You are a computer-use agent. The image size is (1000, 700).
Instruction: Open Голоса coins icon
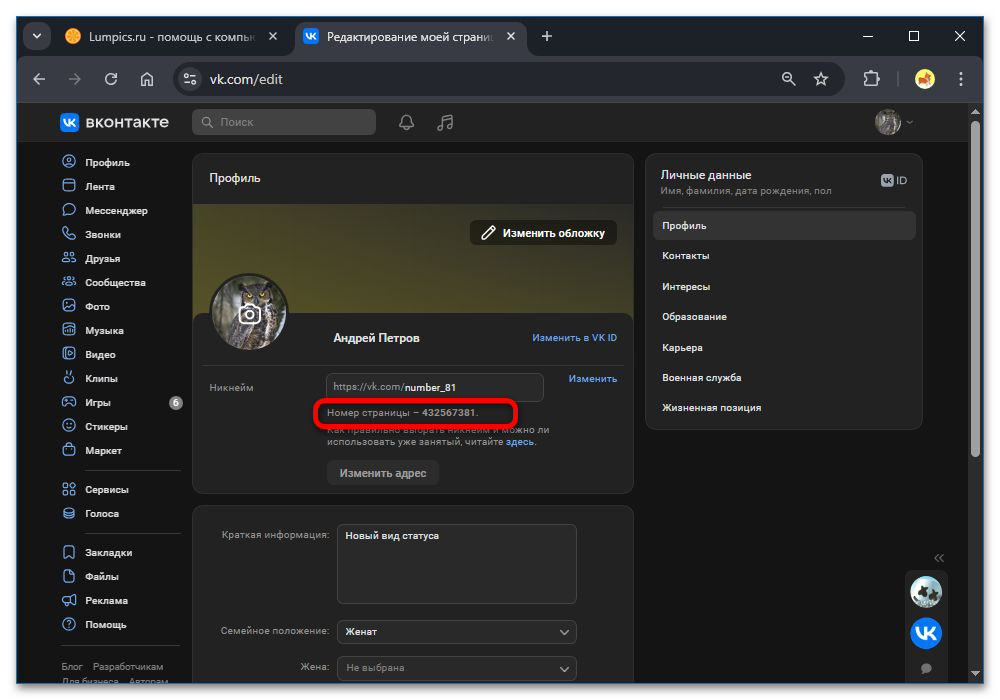pos(69,513)
